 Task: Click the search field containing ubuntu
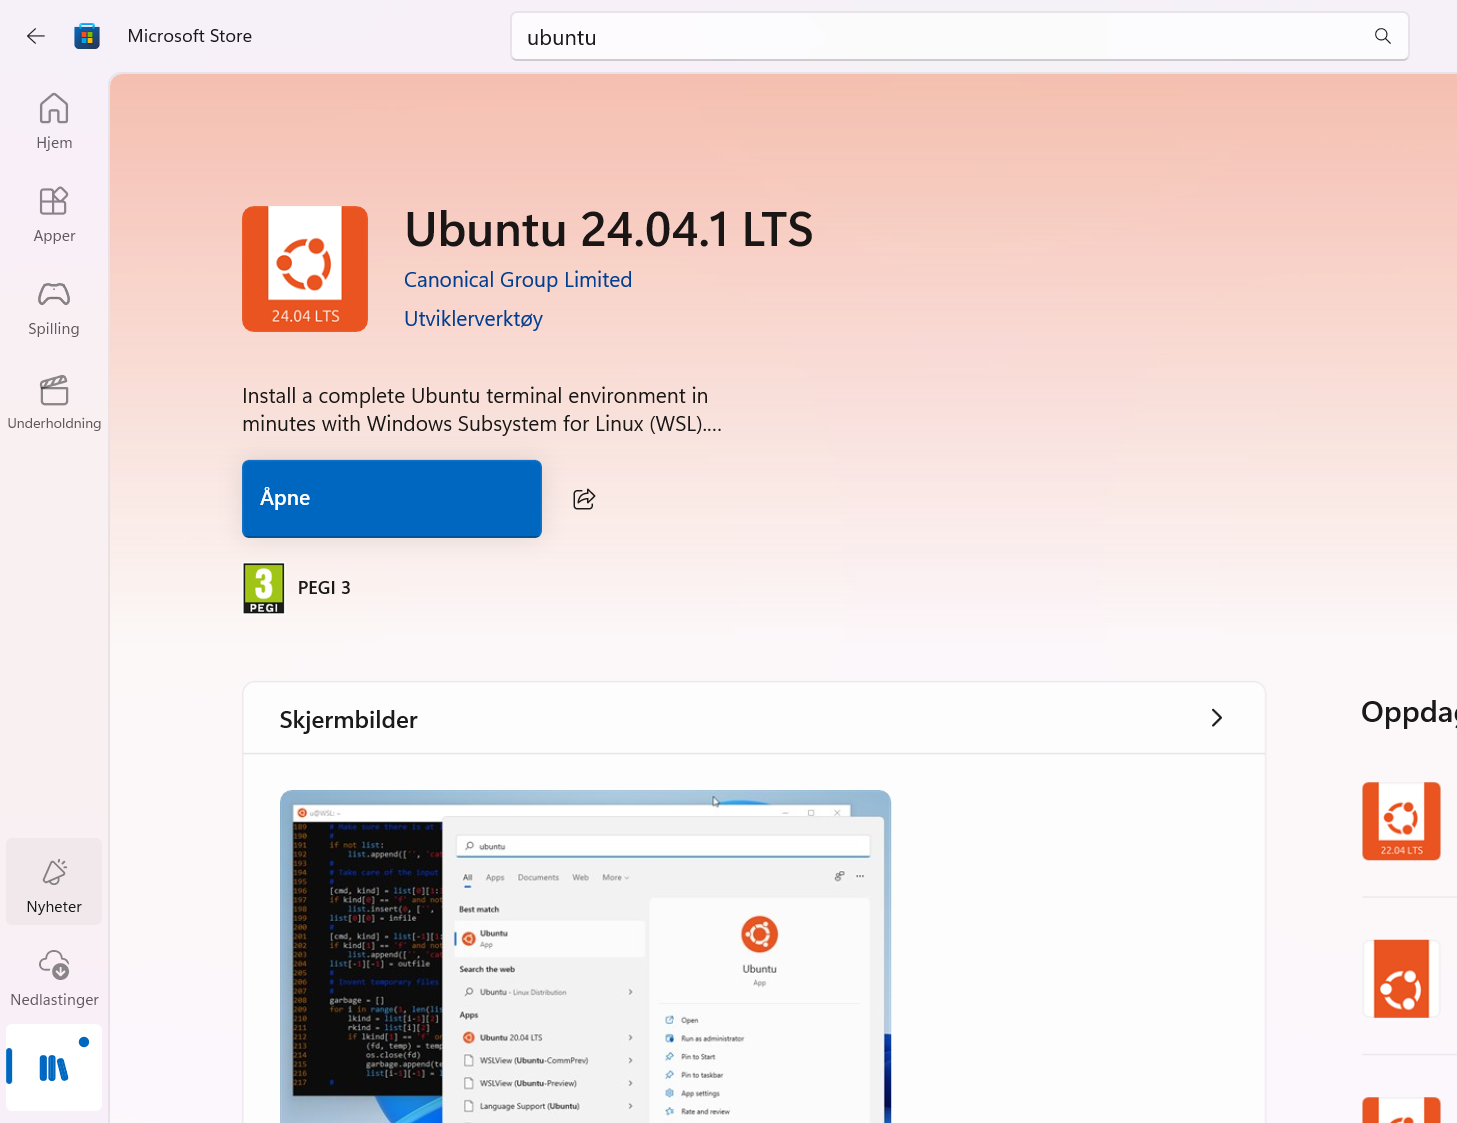[960, 36]
